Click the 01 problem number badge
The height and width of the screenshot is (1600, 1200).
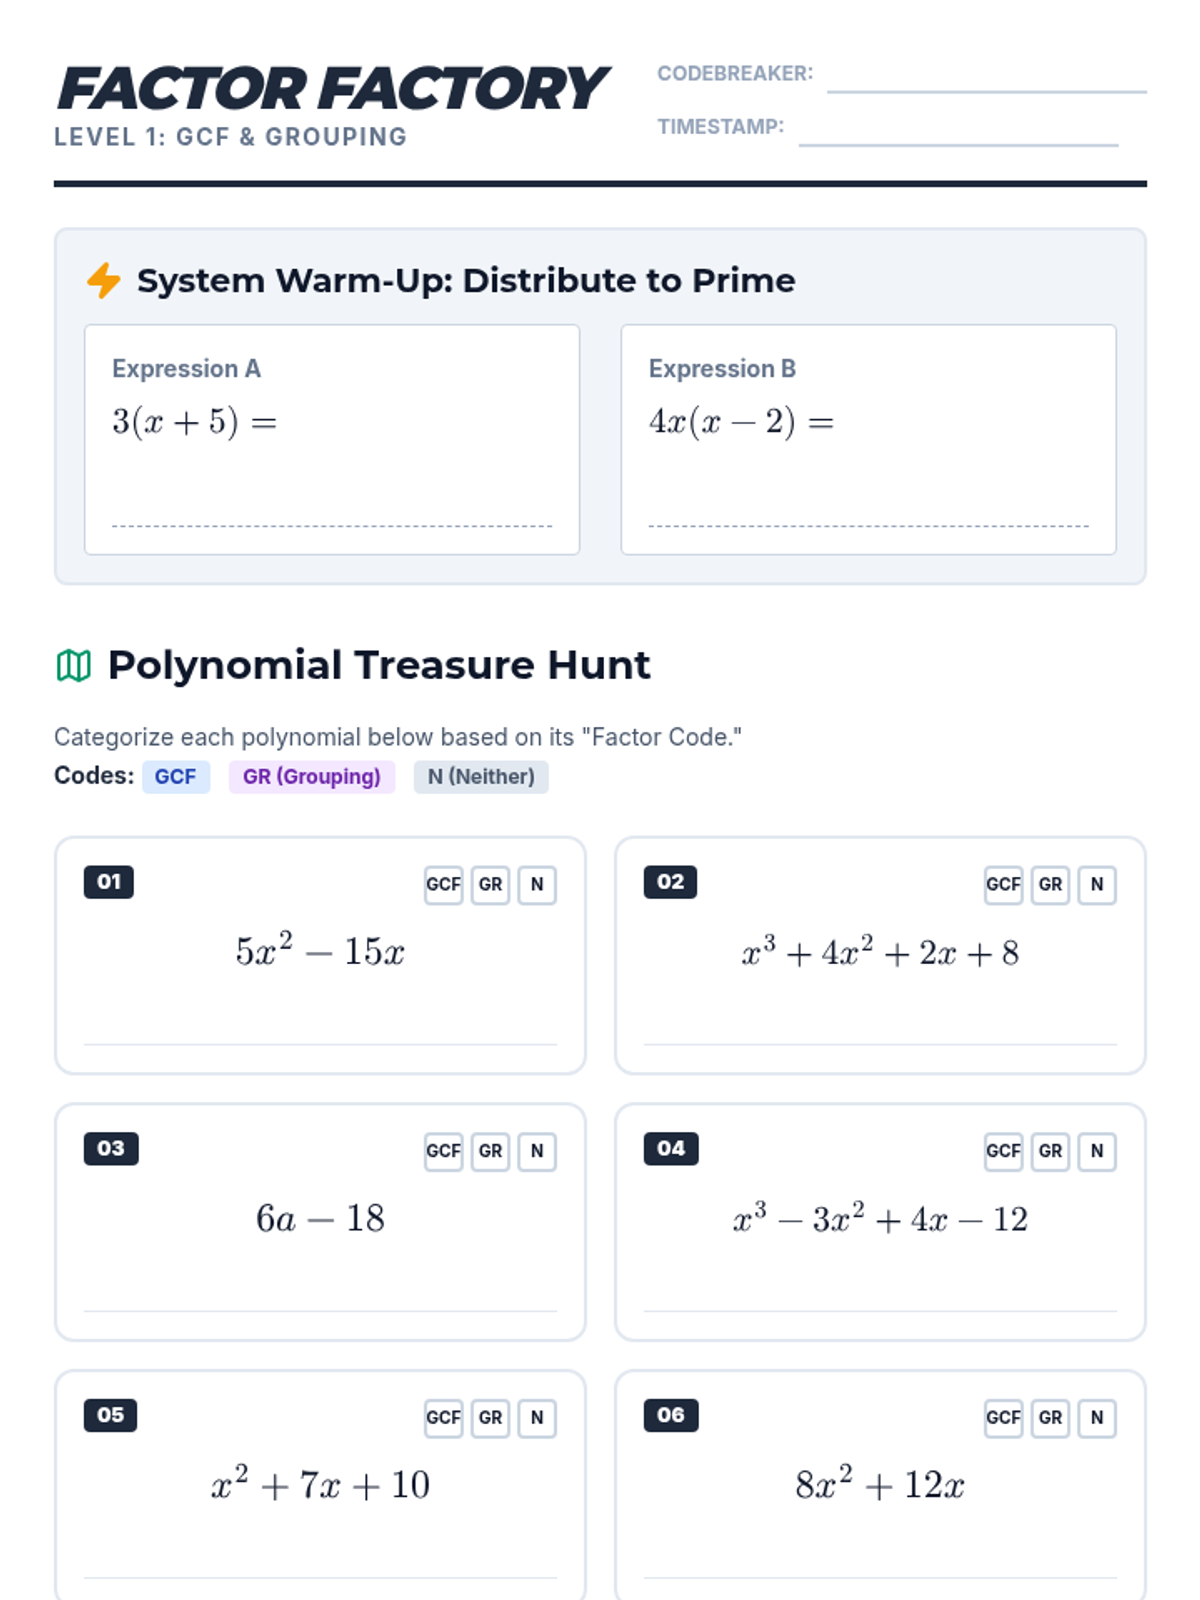109,882
